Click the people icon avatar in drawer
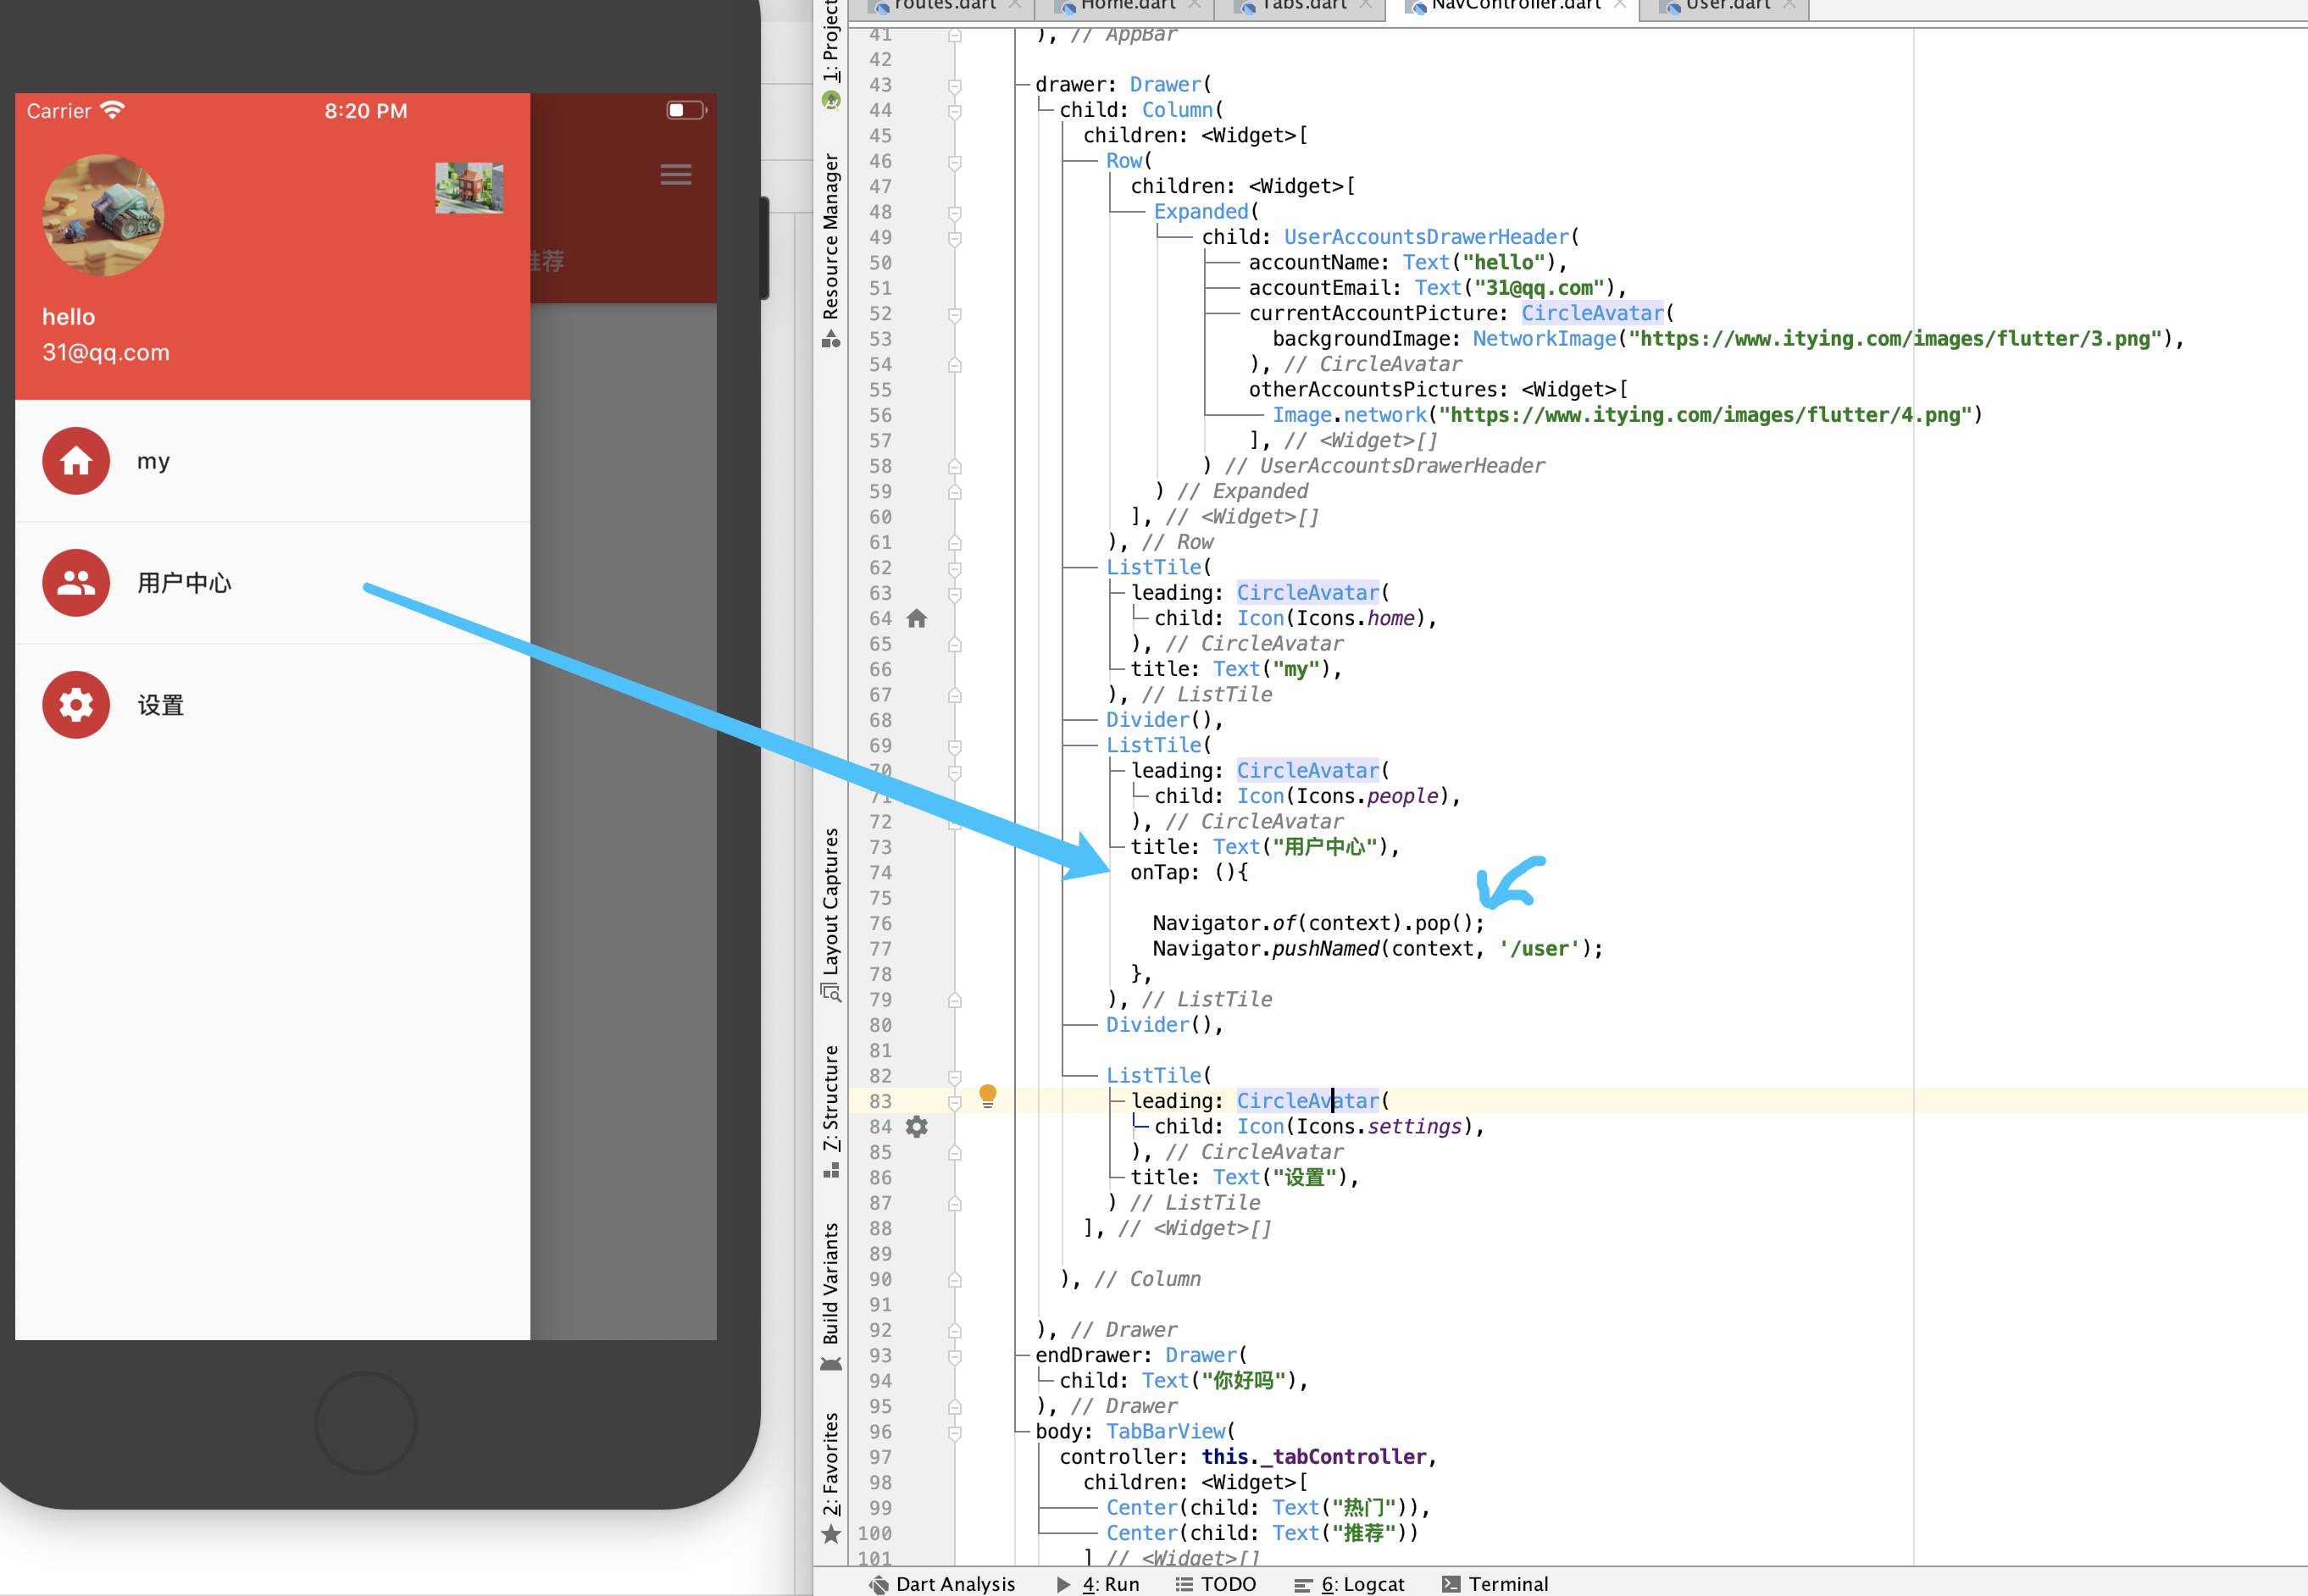 click(76, 583)
